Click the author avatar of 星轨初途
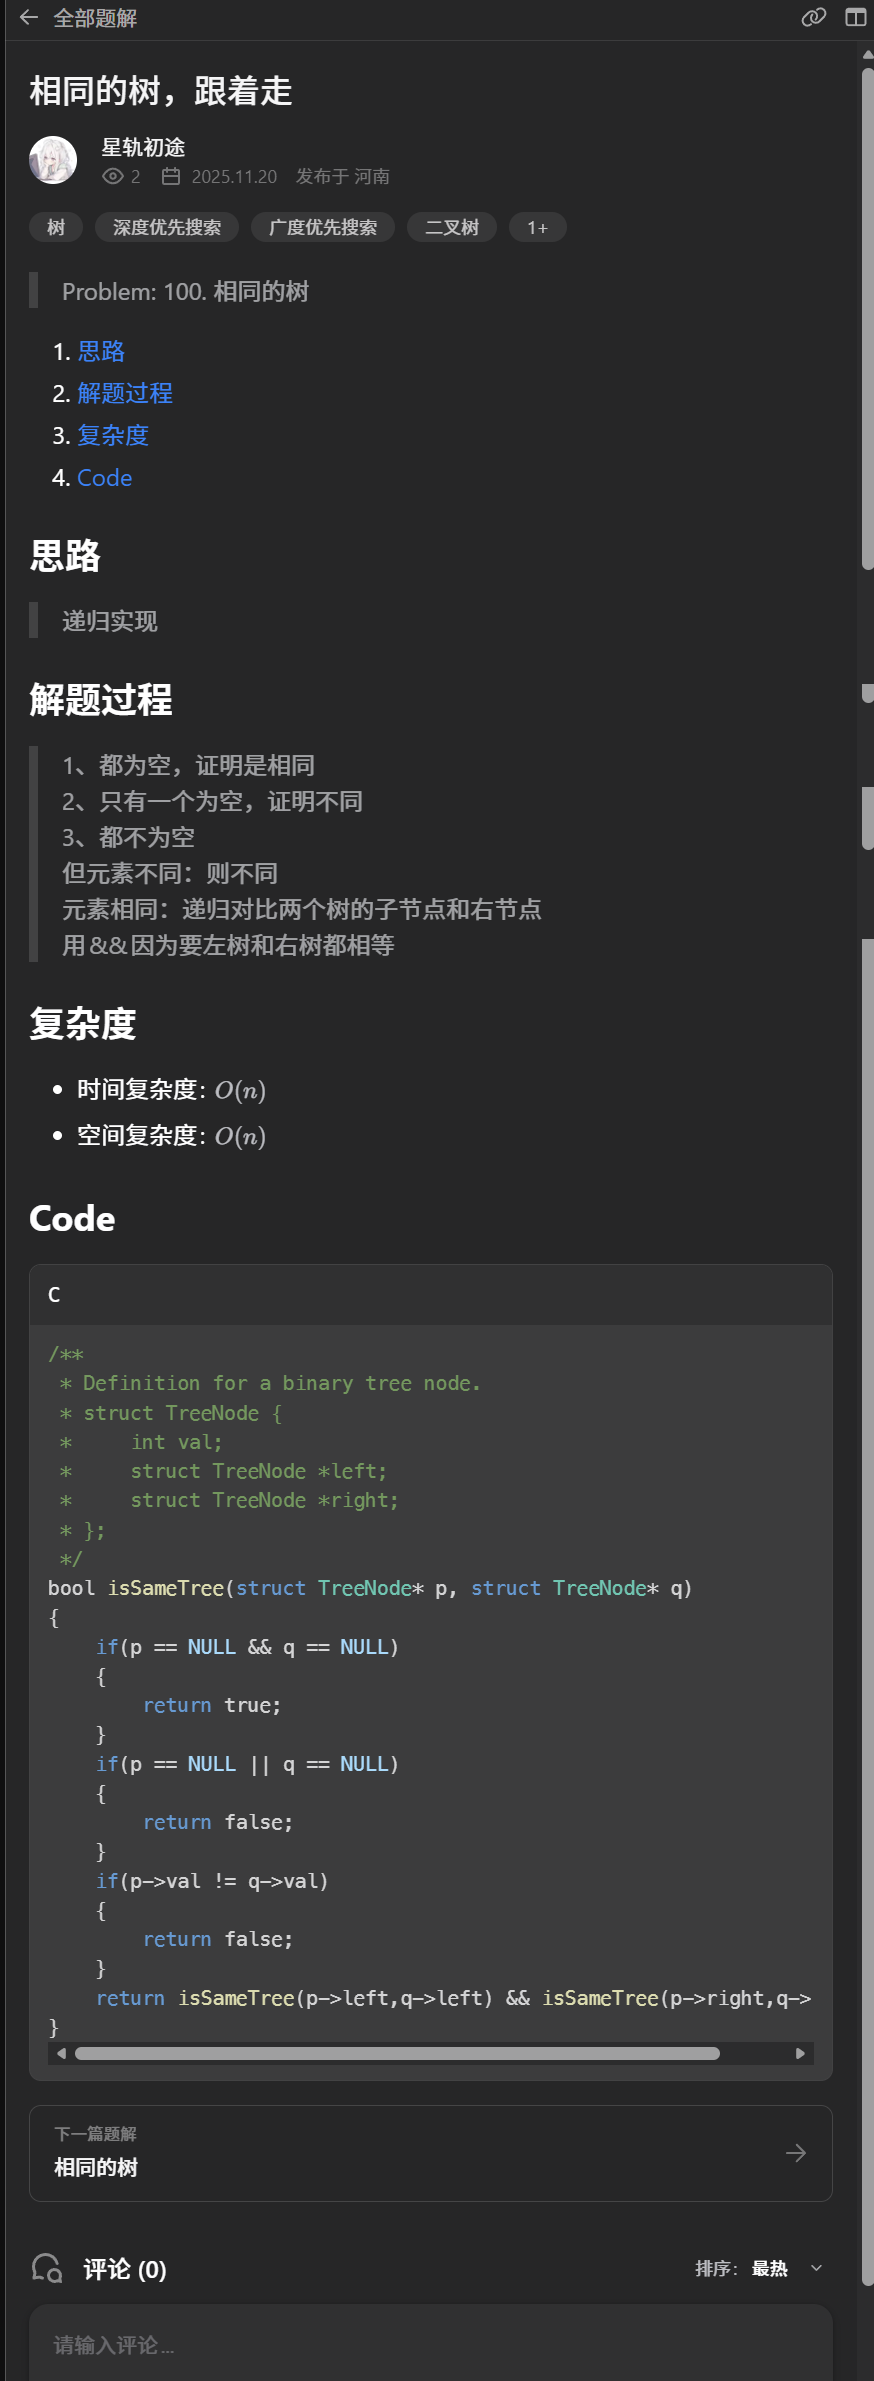 (x=53, y=160)
